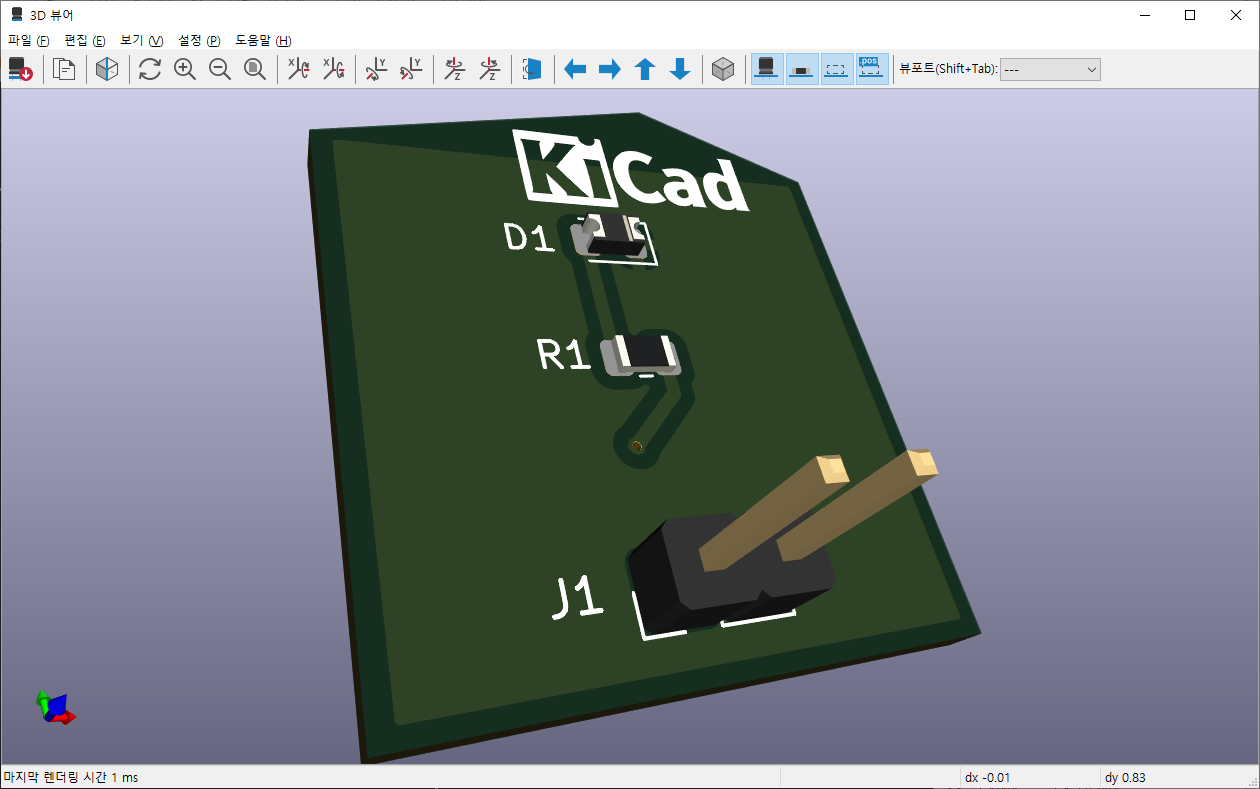Open the 도움말 menu
1260x789 pixels.
[x=263, y=41]
